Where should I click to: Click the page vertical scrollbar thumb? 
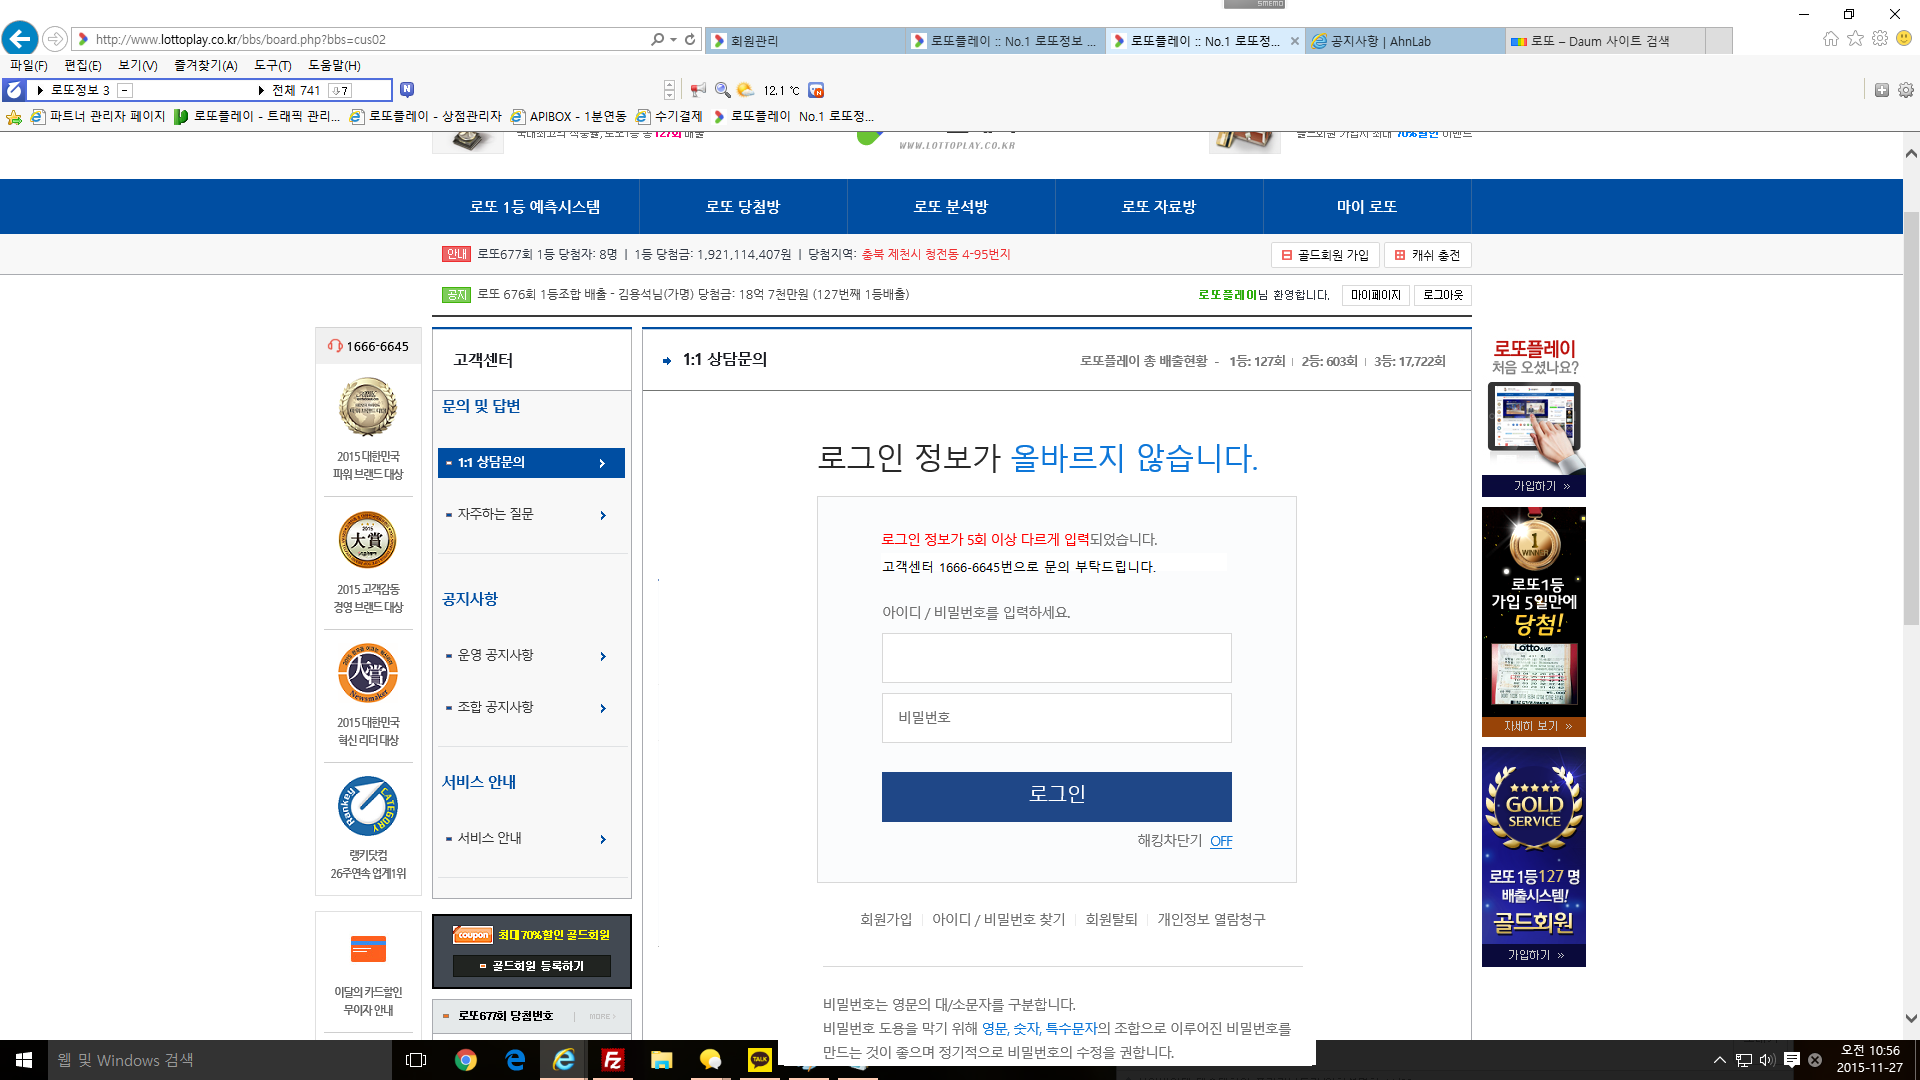pyautogui.click(x=1911, y=420)
